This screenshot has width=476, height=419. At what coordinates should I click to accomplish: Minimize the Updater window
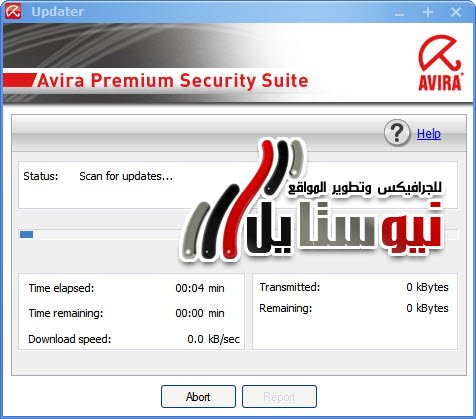tap(399, 14)
